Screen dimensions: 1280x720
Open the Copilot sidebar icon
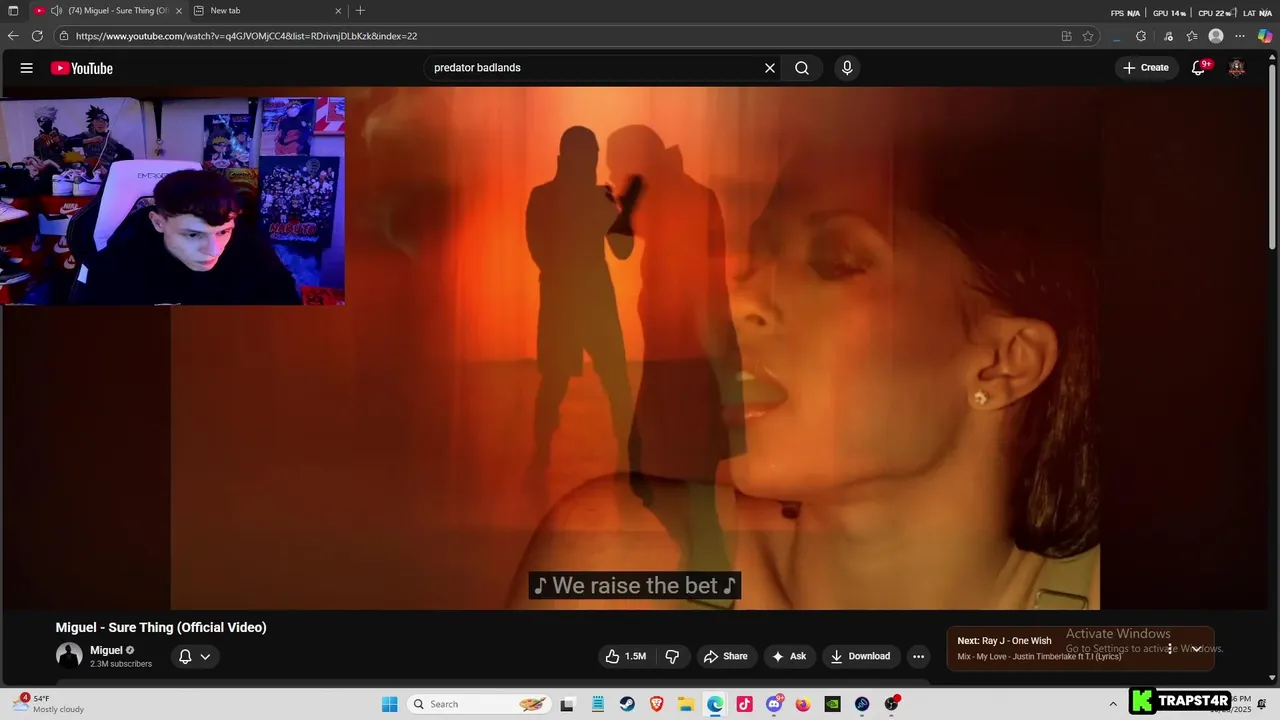[1265, 36]
